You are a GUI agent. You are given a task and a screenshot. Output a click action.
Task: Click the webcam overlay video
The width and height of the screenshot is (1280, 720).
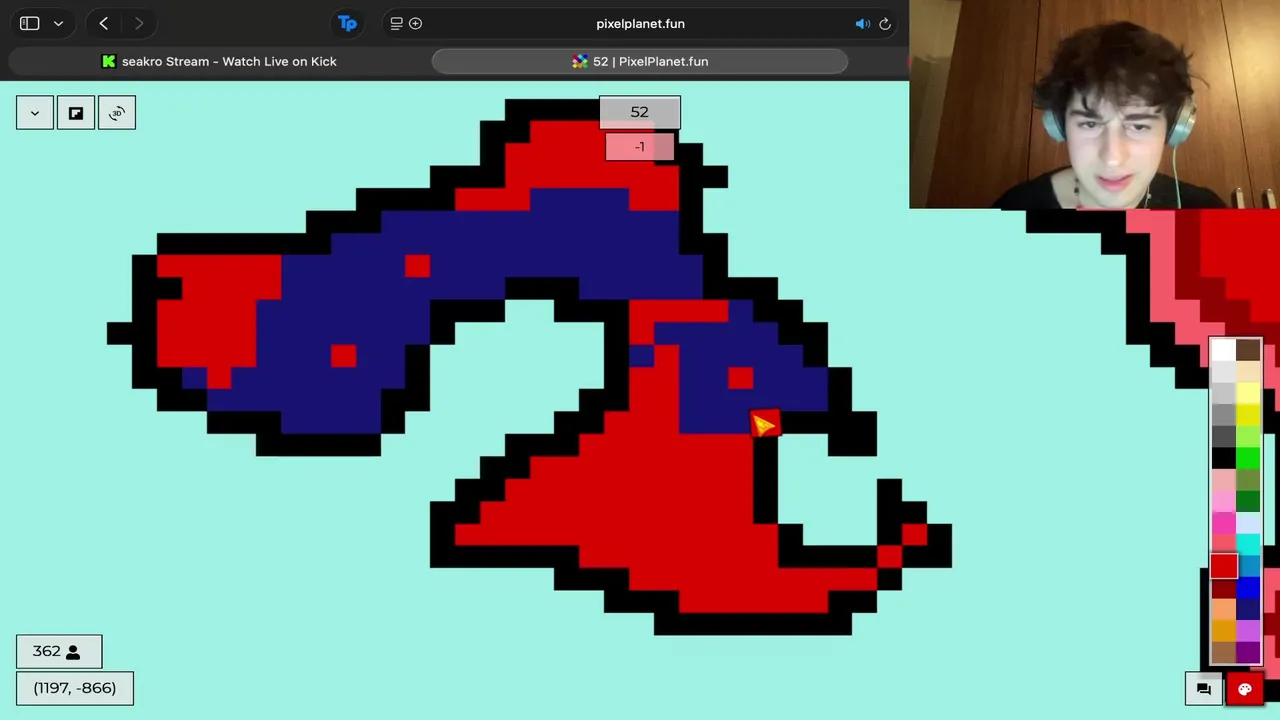point(1094,104)
